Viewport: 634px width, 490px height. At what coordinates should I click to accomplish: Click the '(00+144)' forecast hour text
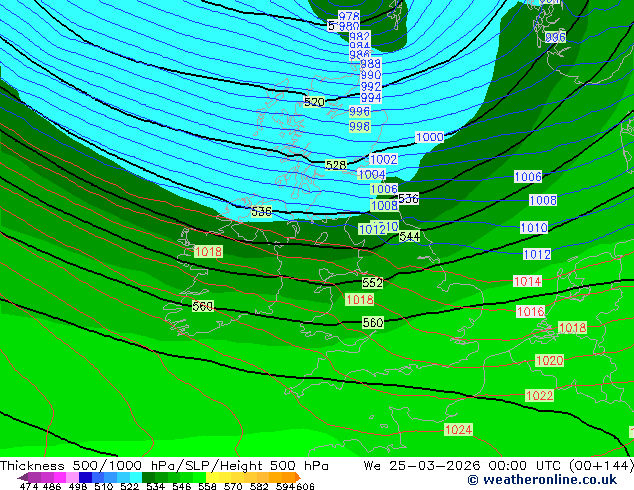[x=602, y=466]
